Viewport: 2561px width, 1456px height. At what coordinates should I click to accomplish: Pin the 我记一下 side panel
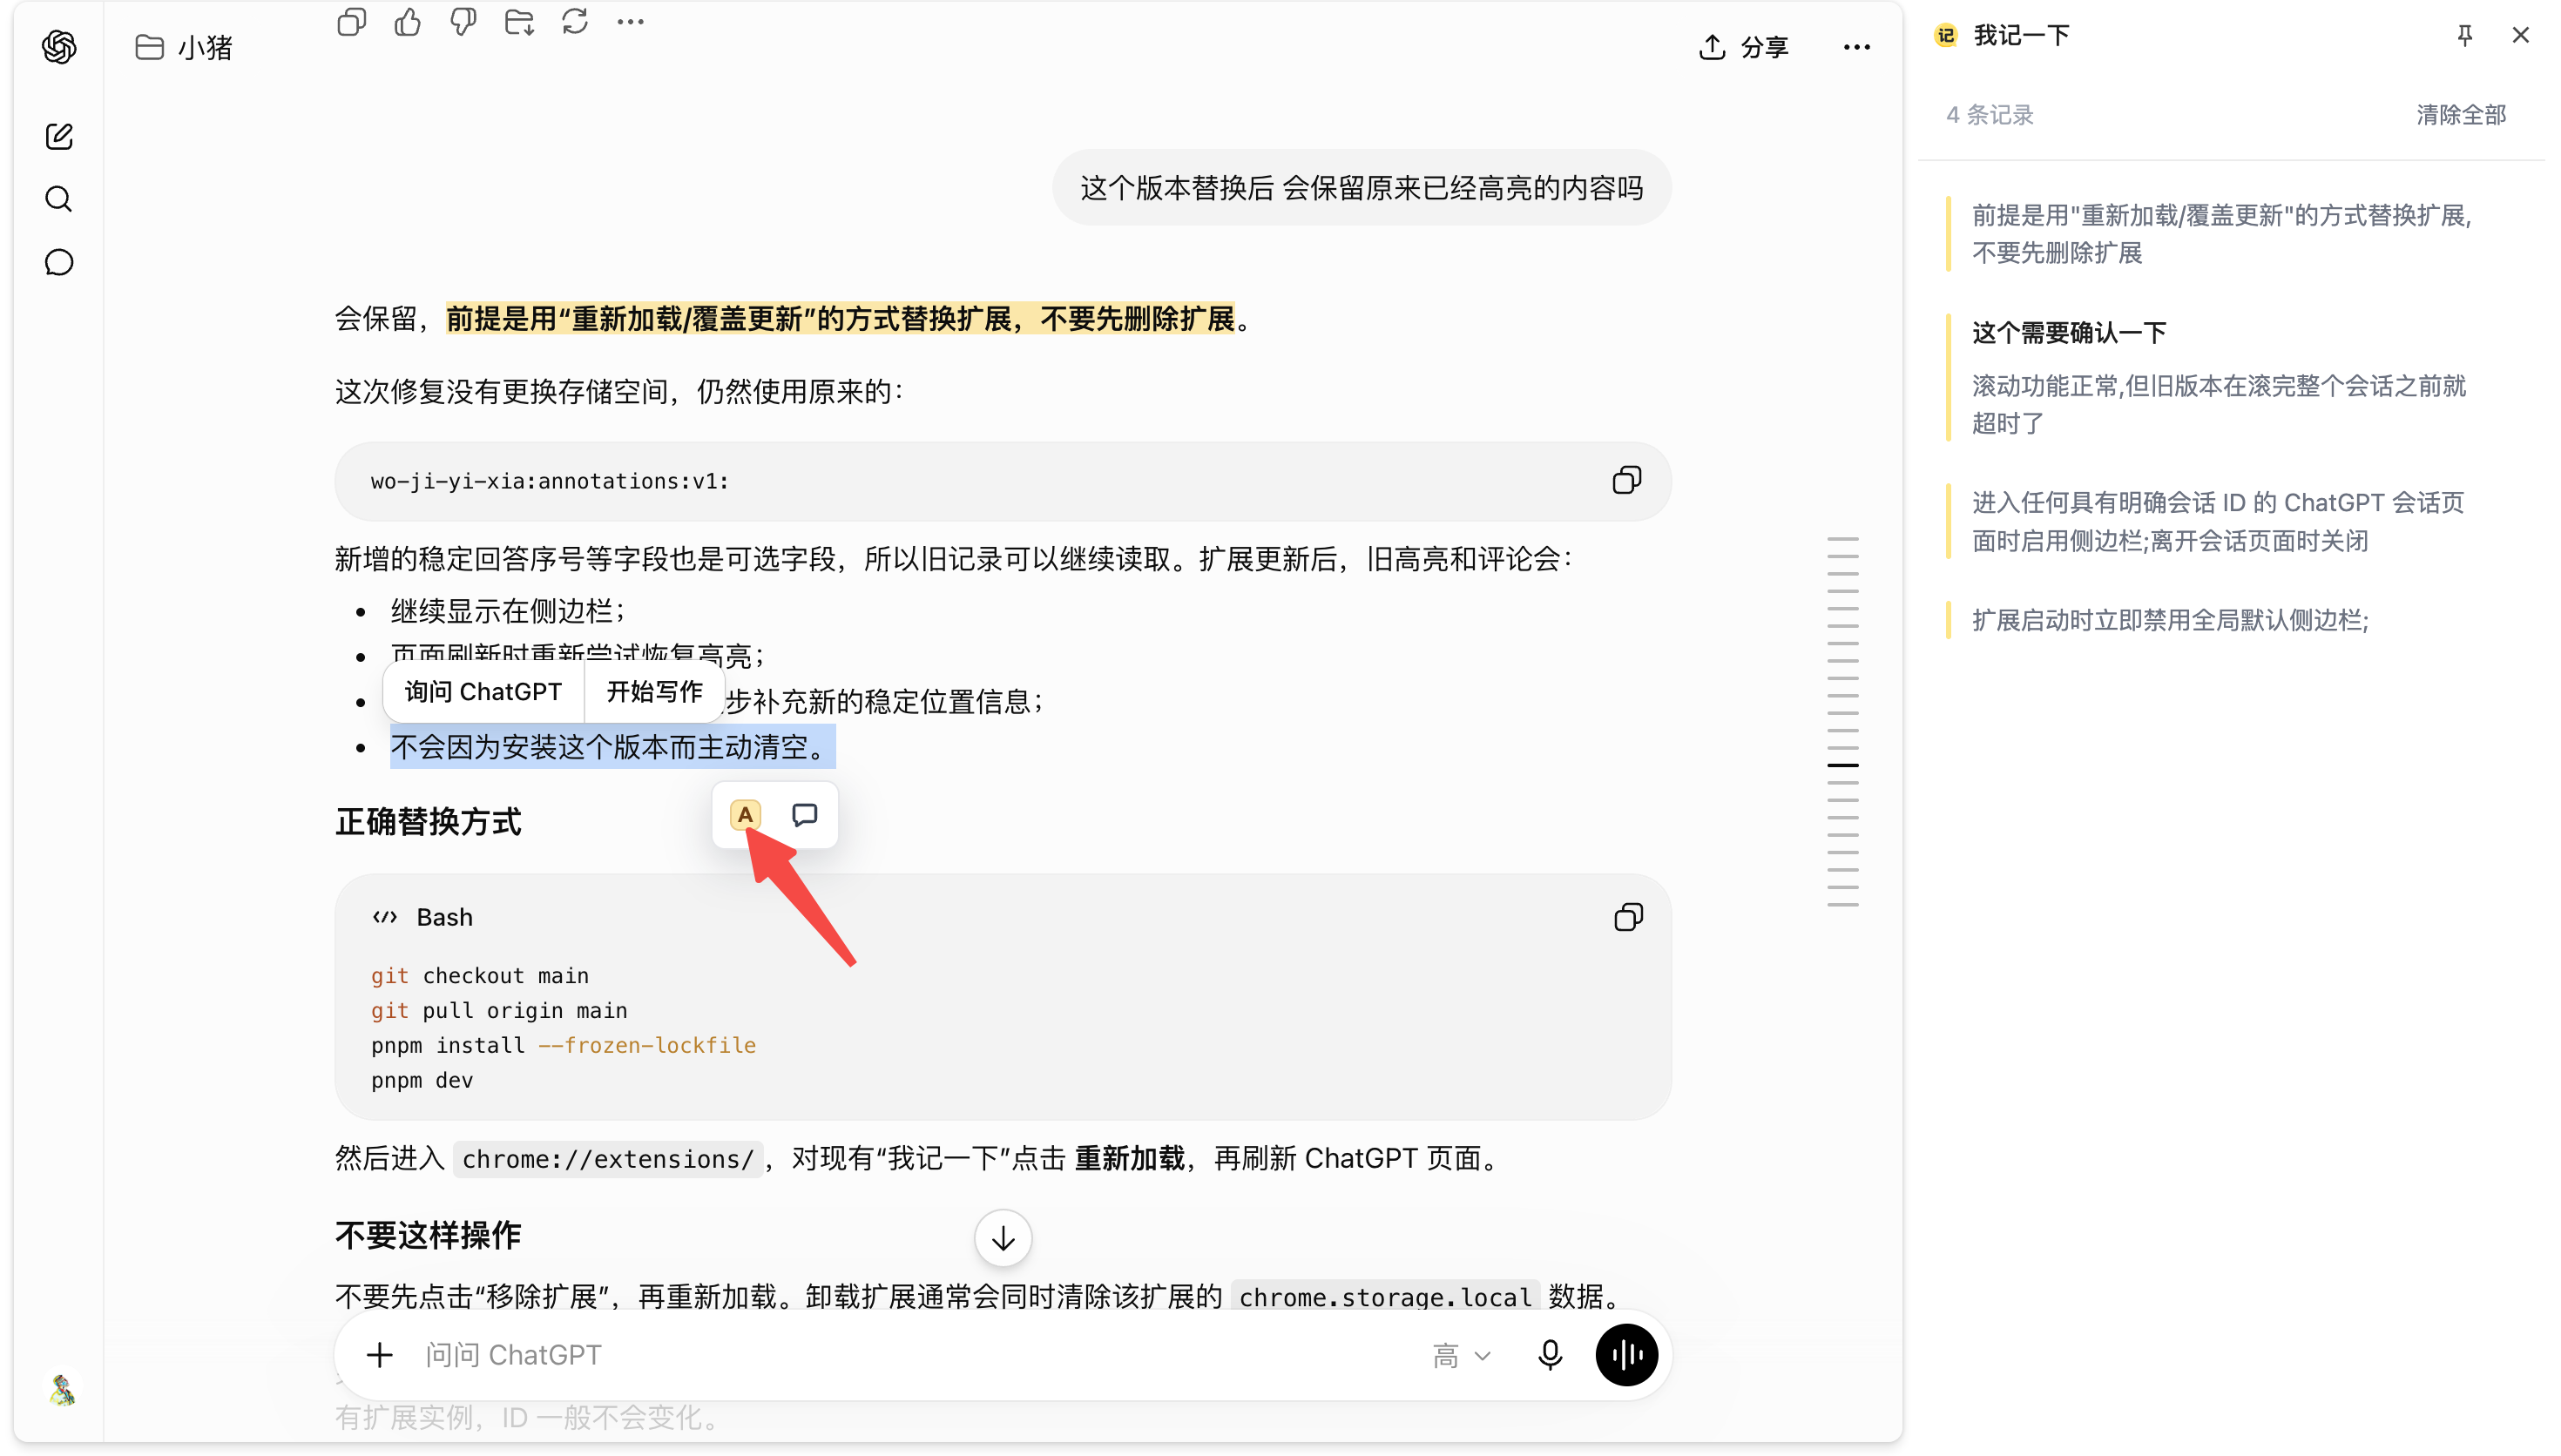(2464, 36)
